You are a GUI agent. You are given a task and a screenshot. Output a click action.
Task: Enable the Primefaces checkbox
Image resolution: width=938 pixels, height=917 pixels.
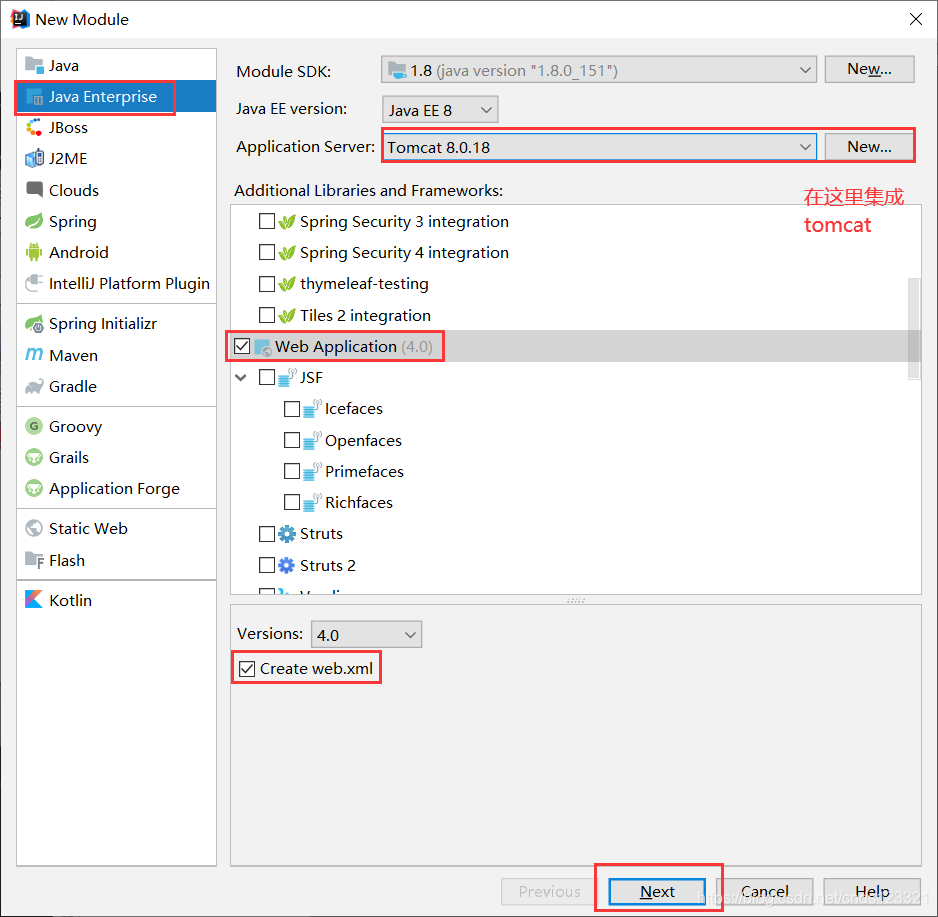pyautogui.click(x=292, y=471)
